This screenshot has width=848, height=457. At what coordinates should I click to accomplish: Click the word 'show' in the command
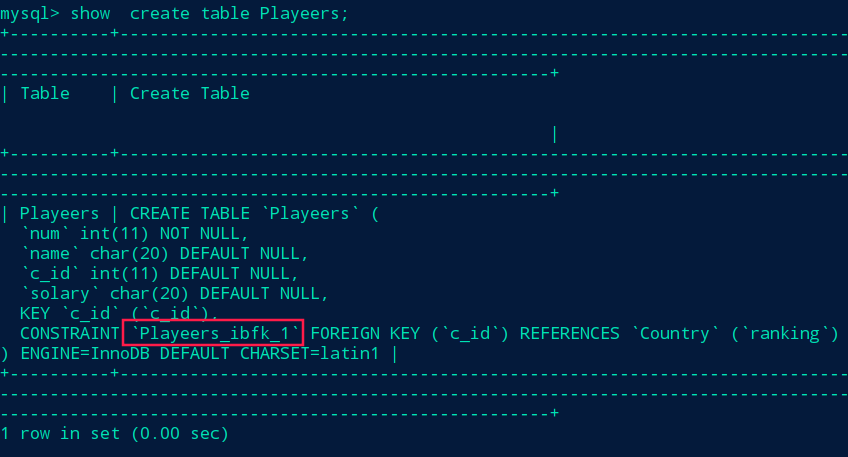tap(90, 13)
